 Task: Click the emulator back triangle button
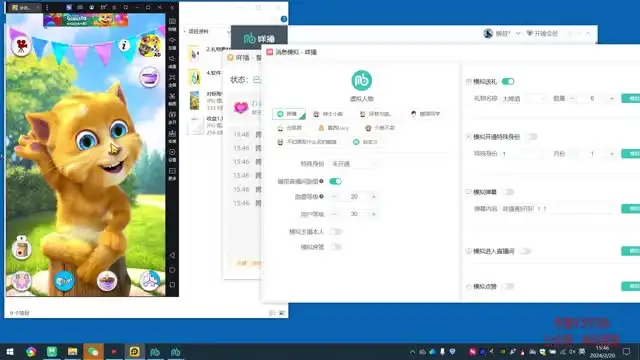click(x=172, y=255)
